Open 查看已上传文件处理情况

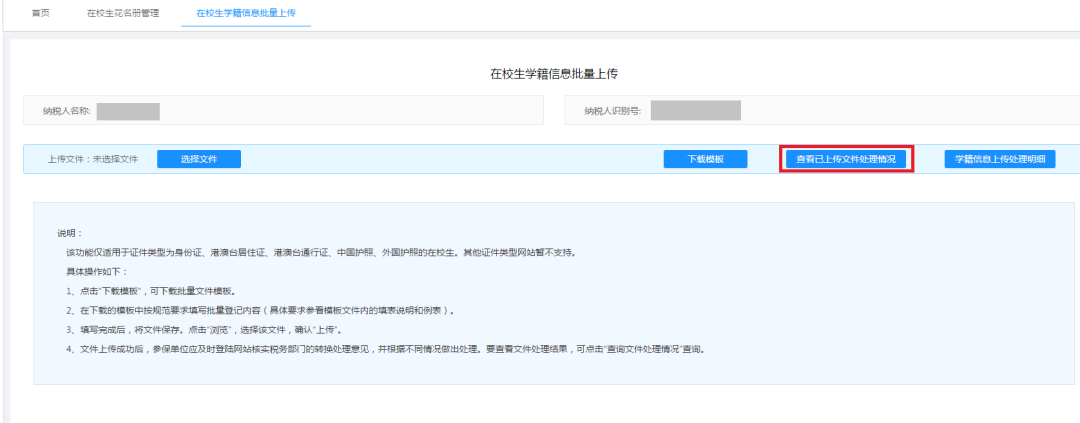pos(846,159)
